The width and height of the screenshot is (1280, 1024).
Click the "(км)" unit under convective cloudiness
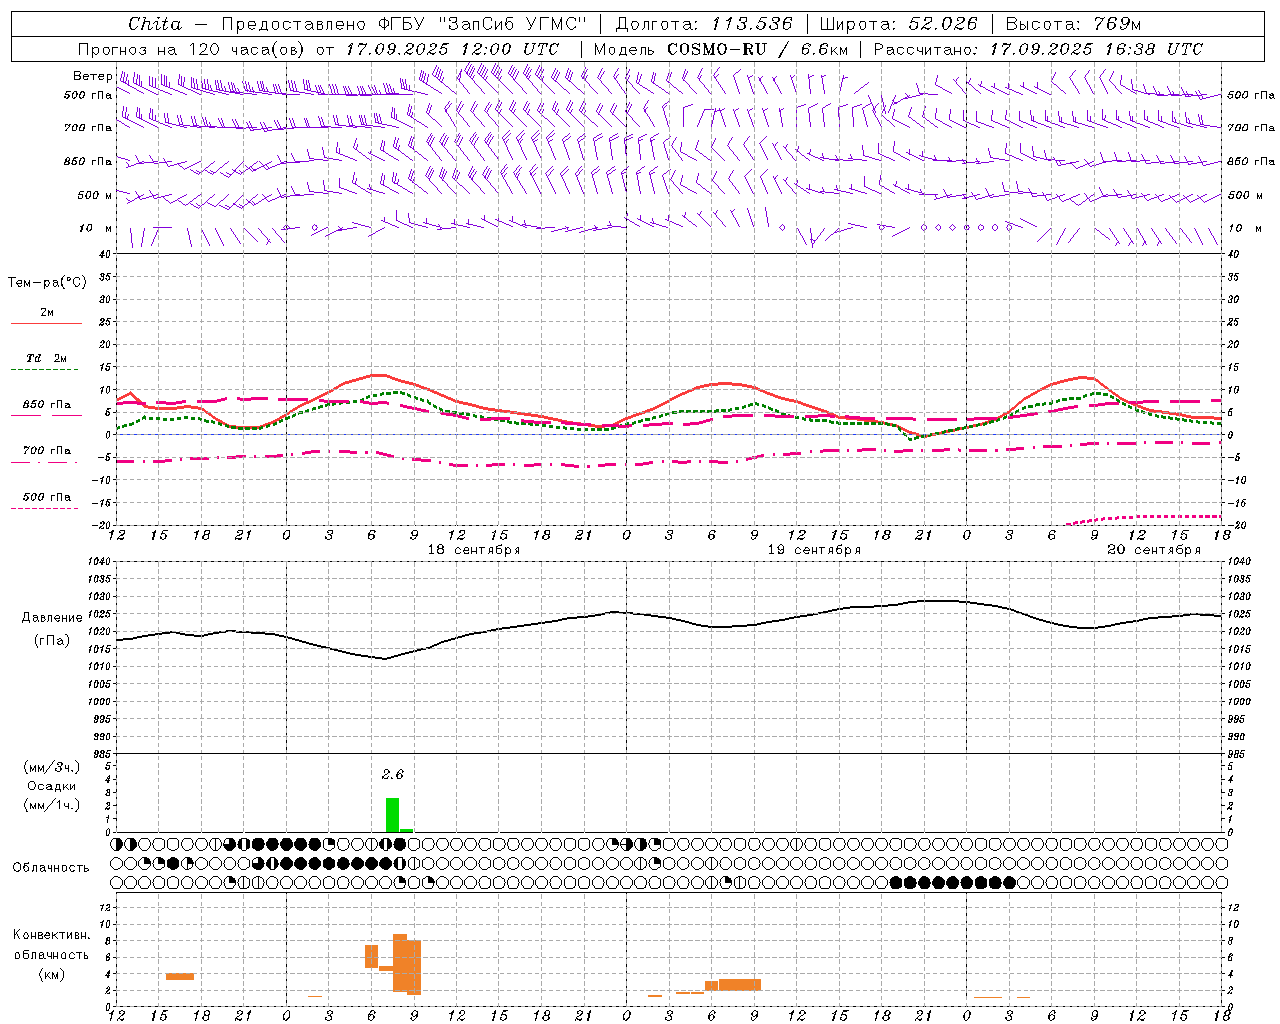click(52, 974)
